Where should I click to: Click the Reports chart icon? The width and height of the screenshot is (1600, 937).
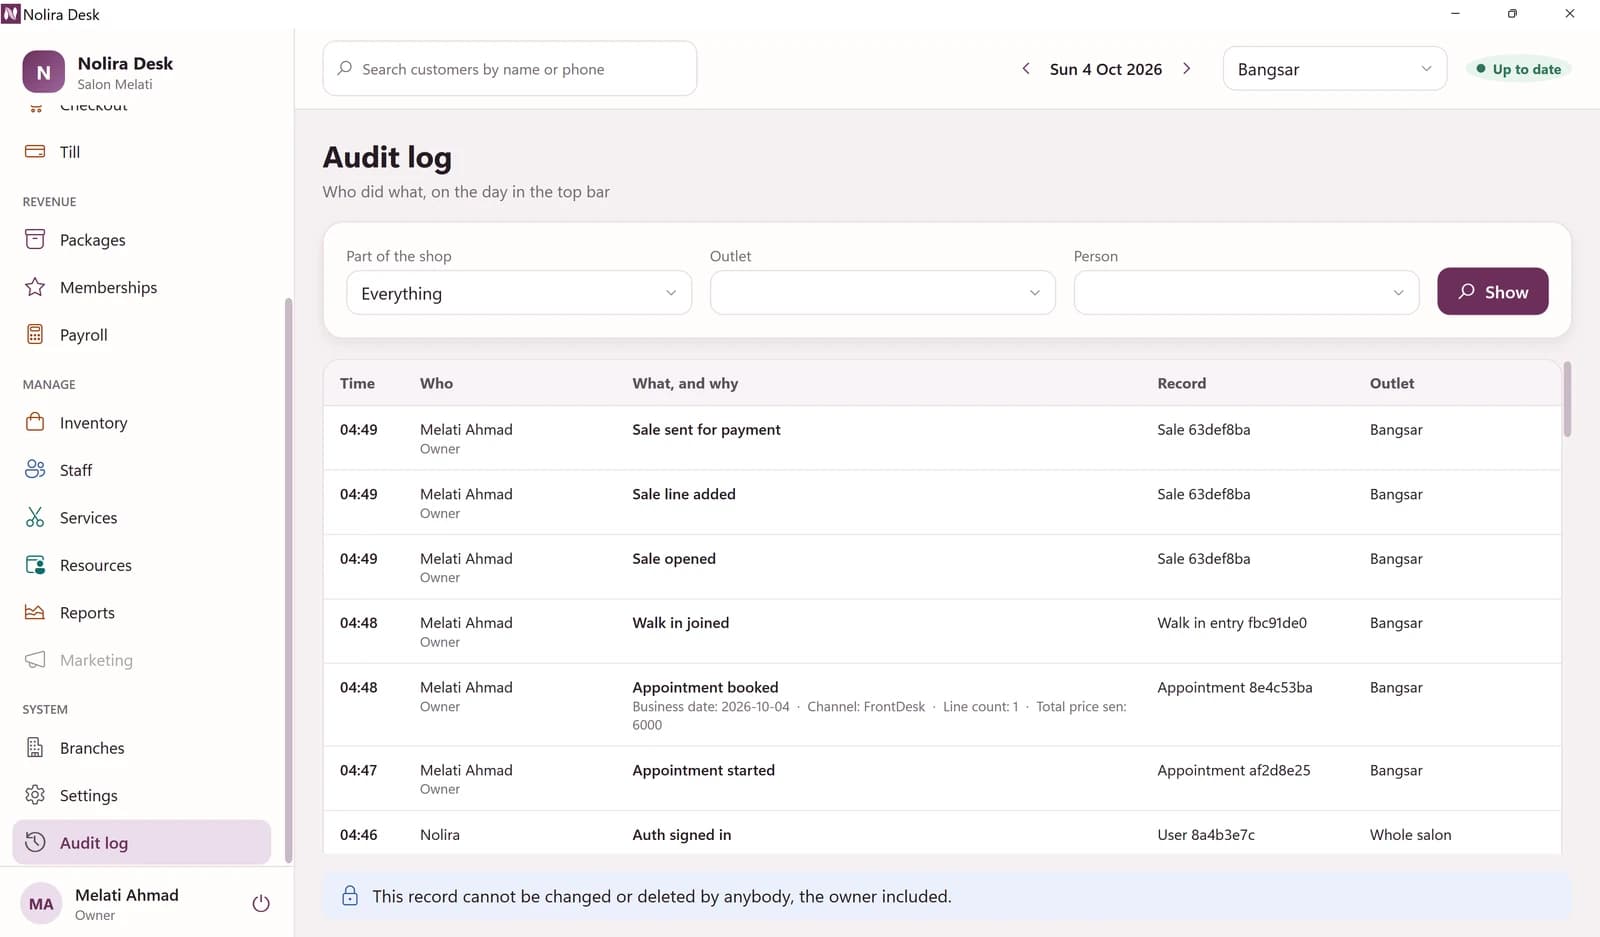tap(35, 612)
